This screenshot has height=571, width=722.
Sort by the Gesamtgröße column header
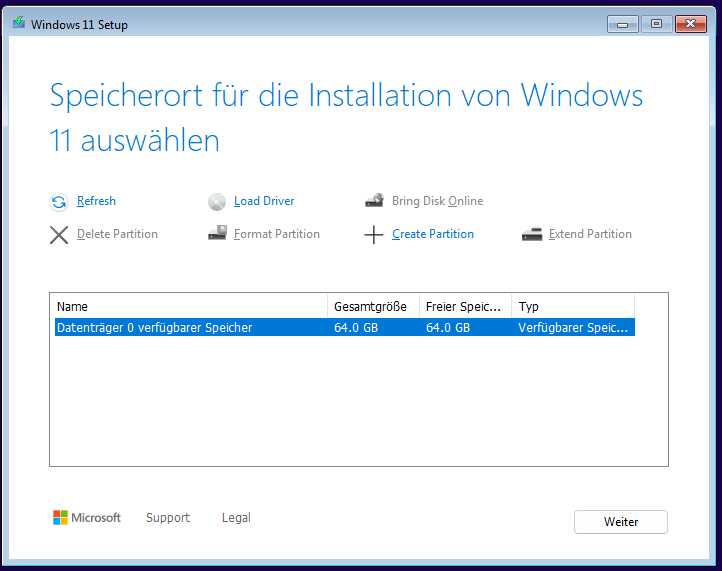[373, 307]
